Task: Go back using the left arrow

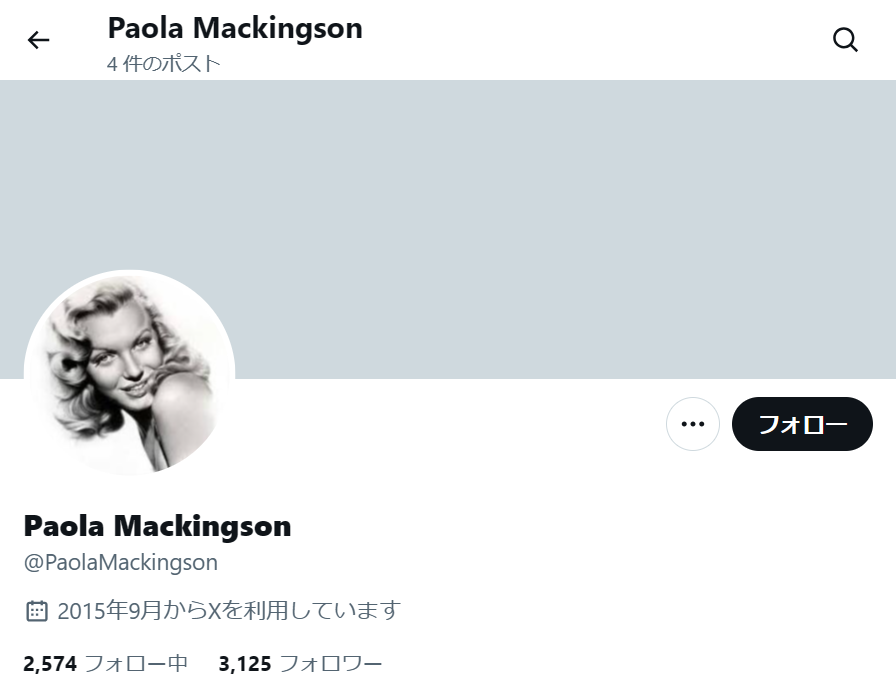Action: pyautogui.click(x=38, y=40)
